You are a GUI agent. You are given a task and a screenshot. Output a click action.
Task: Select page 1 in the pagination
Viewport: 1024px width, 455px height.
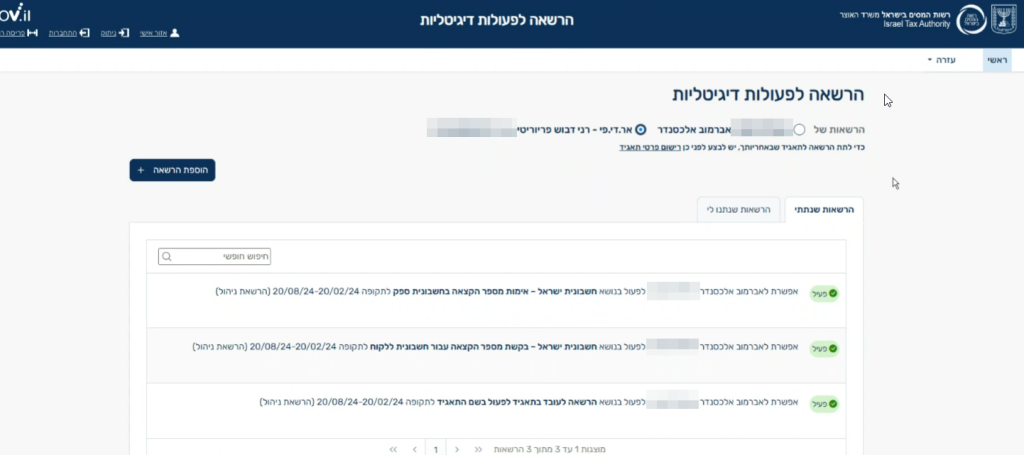pos(436,449)
